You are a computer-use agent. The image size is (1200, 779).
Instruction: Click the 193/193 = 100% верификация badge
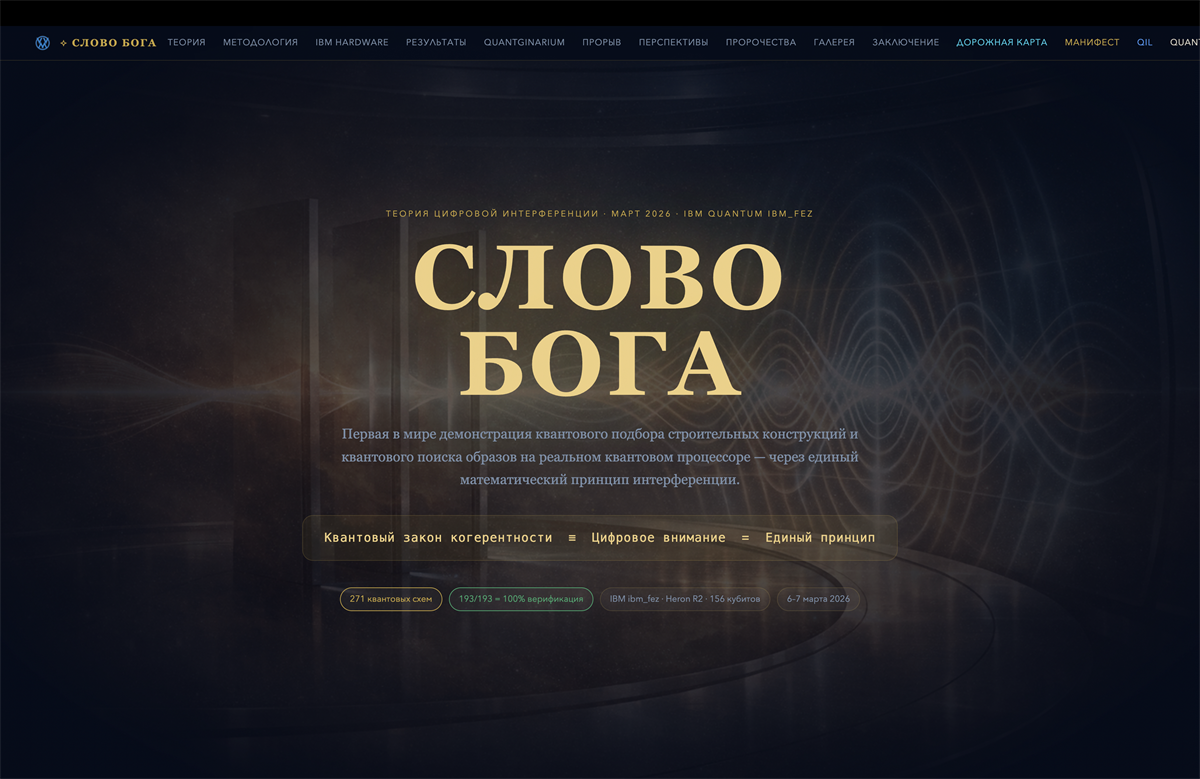(x=521, y=599)
